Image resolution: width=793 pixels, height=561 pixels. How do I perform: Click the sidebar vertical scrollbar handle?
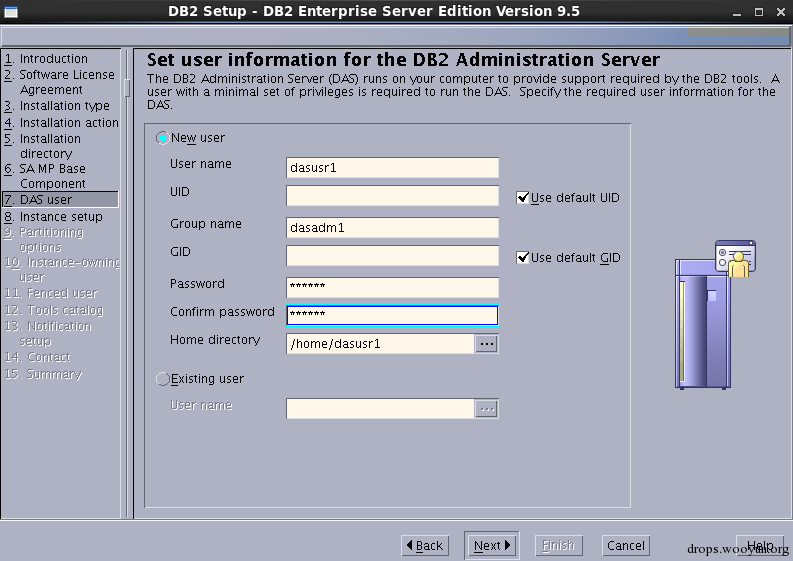(x=127, y=88)
